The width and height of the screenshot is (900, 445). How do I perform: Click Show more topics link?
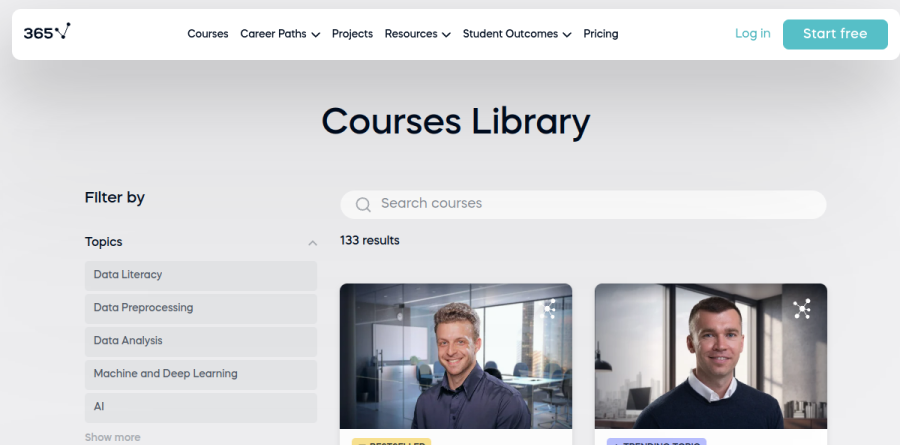click(x=112, y=438)
